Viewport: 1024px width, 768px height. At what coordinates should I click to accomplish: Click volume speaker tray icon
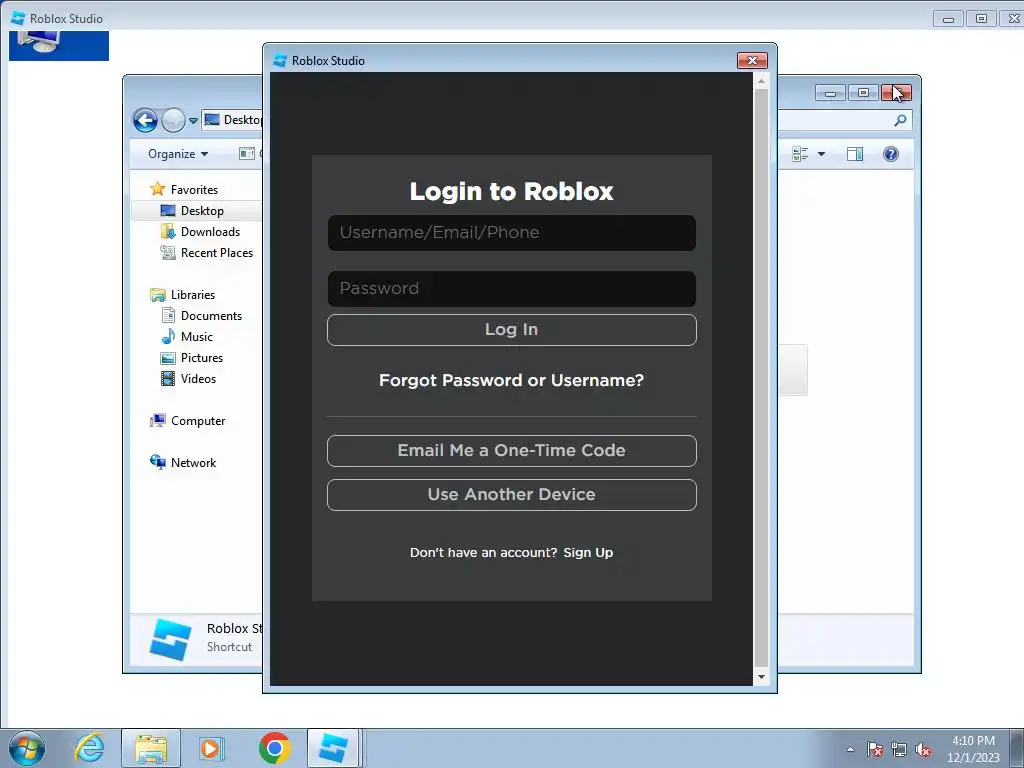pos(923,750)
